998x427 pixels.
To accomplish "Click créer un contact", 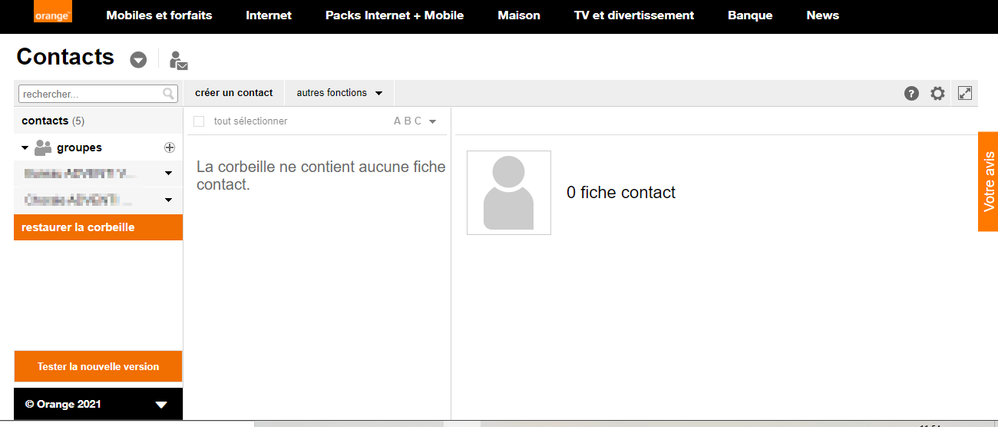I will [234, 93].
